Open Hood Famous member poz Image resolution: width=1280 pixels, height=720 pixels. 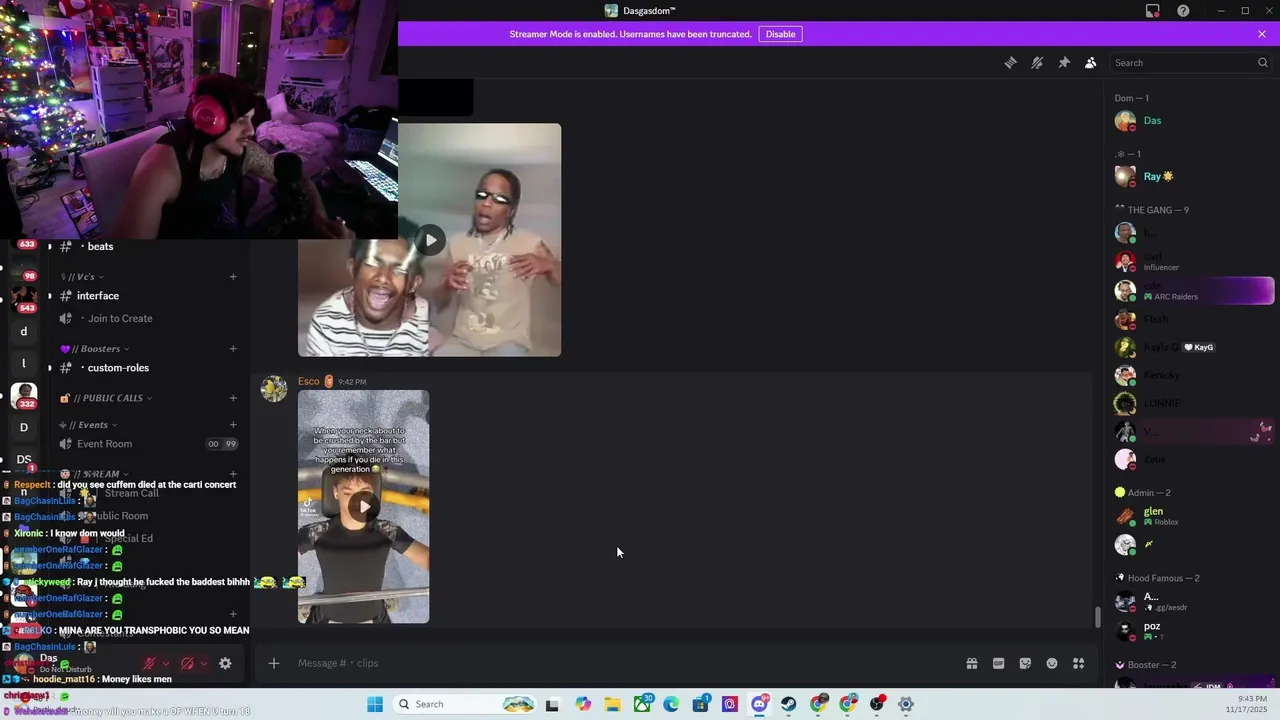point(1192,630)
